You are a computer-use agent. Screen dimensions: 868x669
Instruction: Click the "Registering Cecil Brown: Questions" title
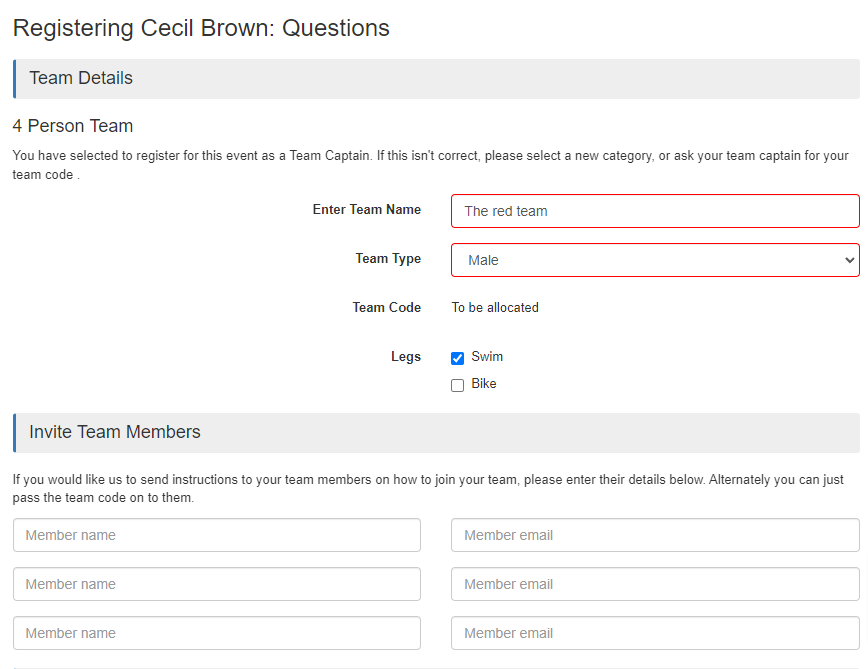[x=201, y=28]
